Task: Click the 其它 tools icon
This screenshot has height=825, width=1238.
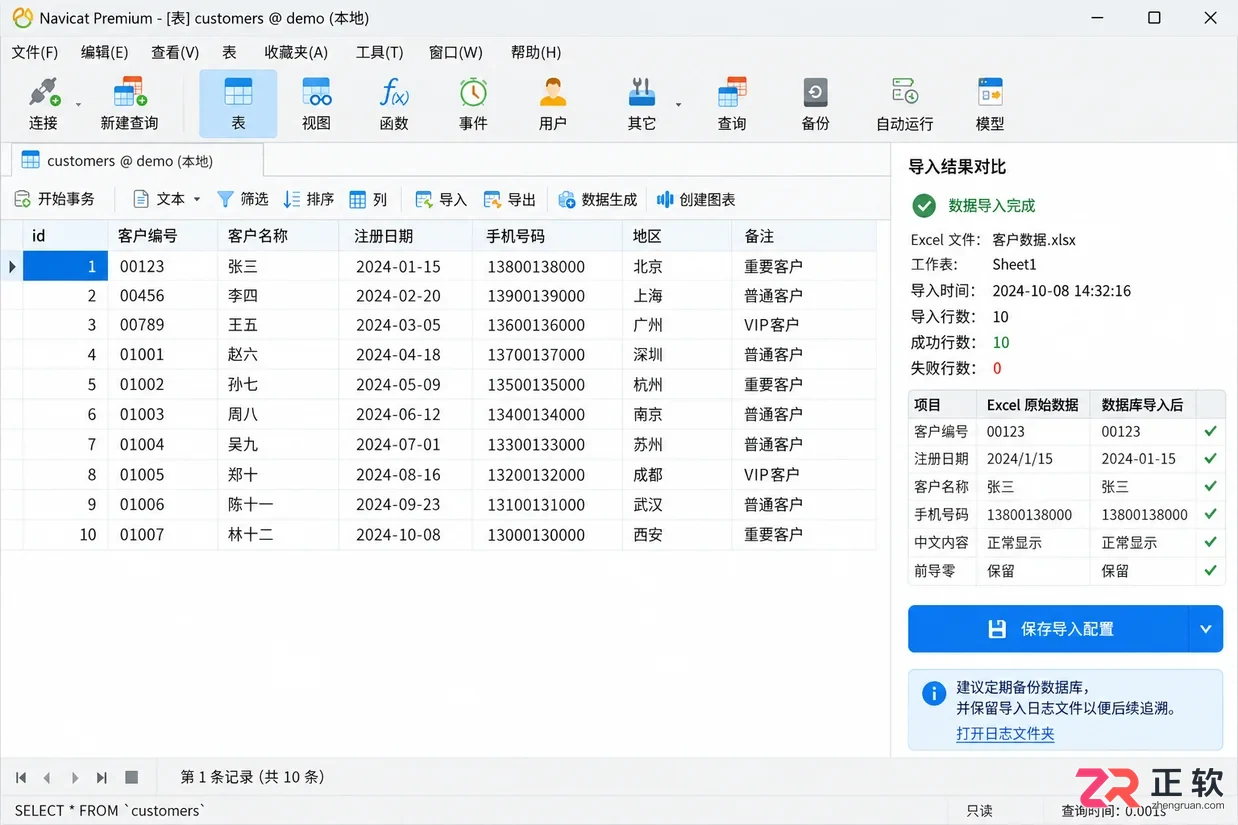Action: coord(642,94)
